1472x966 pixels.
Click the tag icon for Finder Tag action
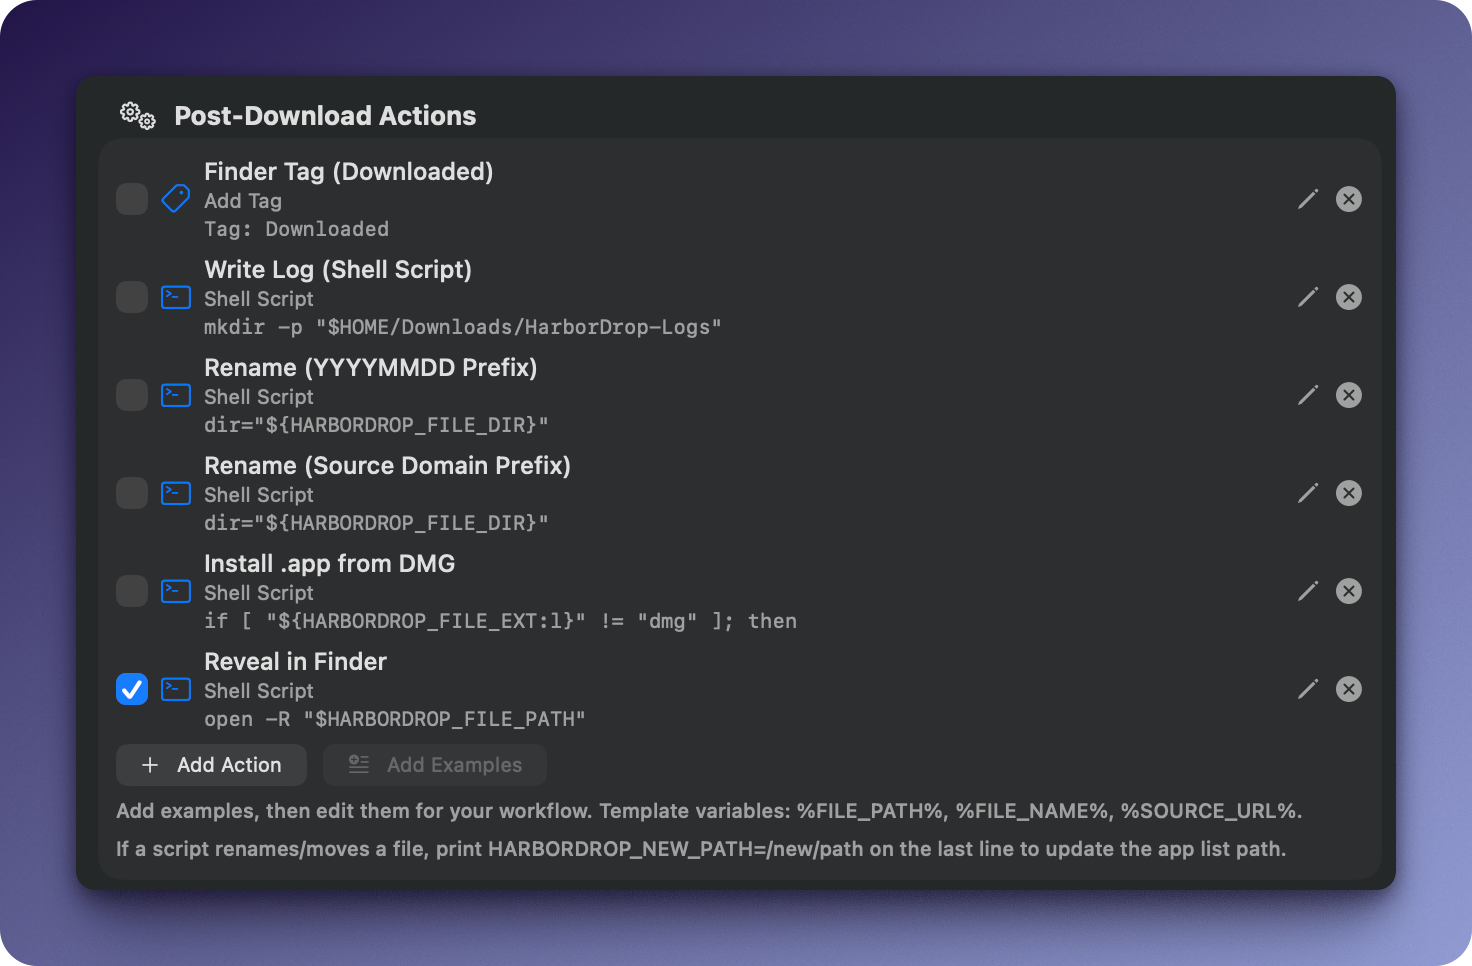[176, 198]
